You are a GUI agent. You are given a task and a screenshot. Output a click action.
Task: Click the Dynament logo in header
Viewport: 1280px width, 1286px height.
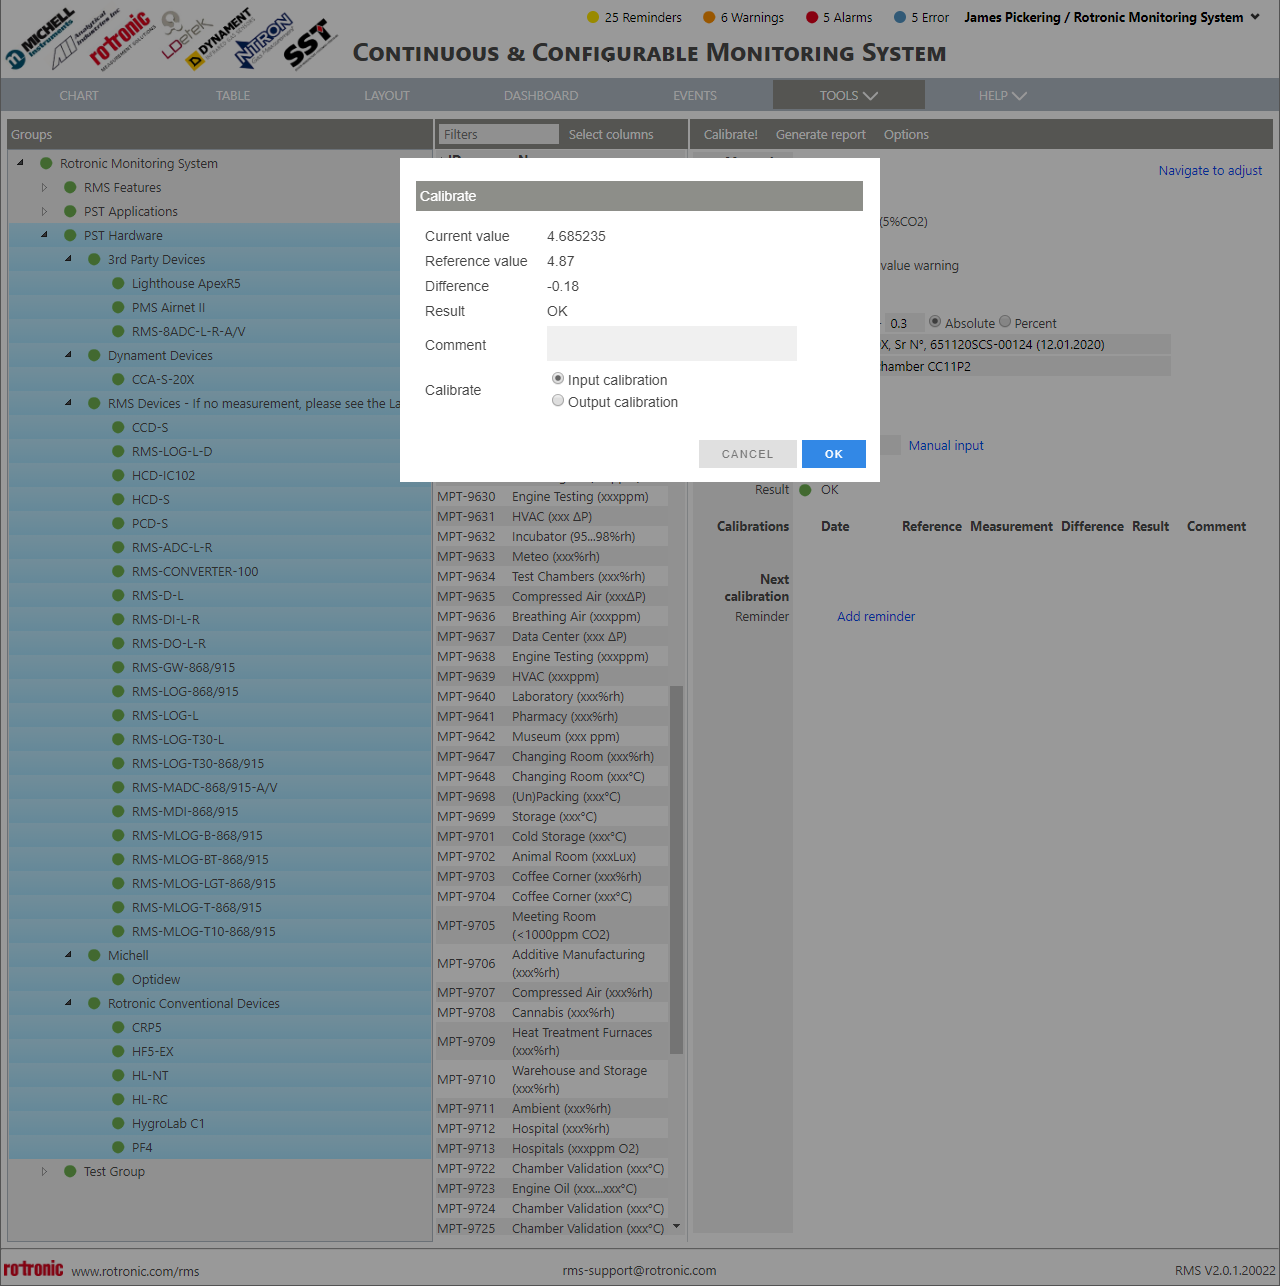click(x=220, y=40)
